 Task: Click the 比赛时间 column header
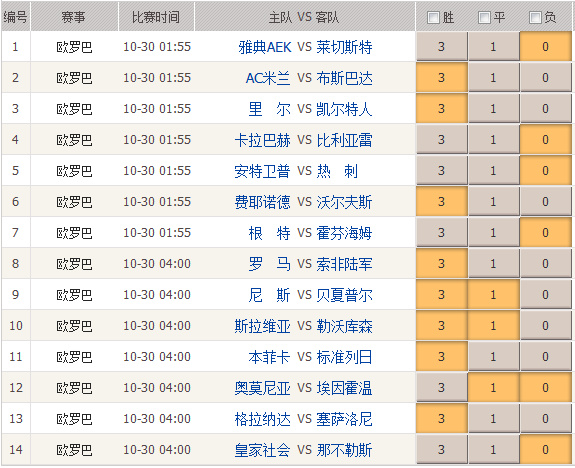(x=156, y=17)
